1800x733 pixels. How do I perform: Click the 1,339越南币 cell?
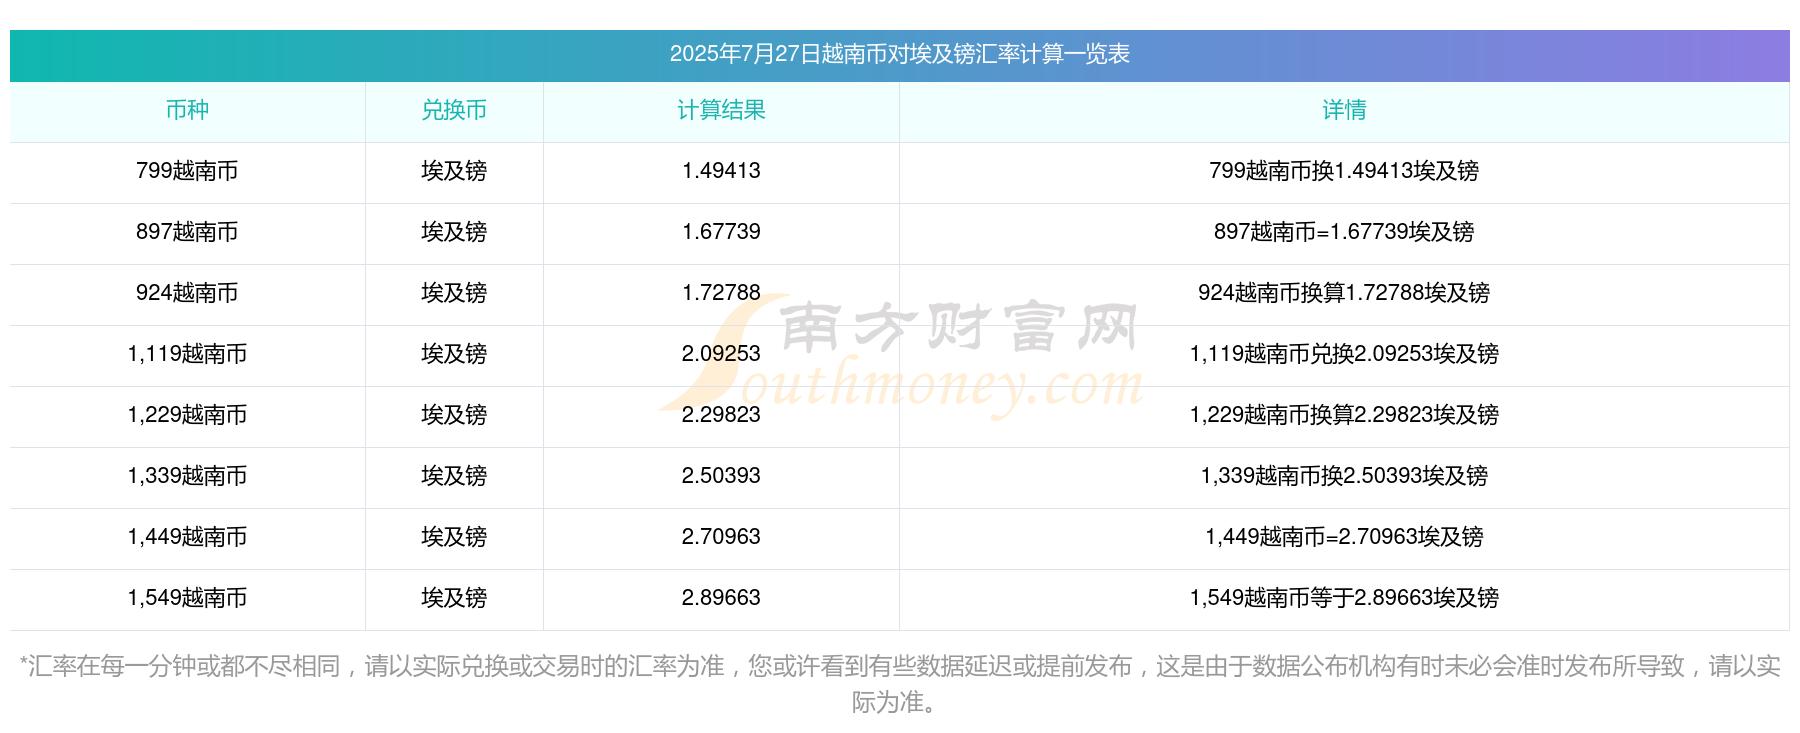[187, 476]
